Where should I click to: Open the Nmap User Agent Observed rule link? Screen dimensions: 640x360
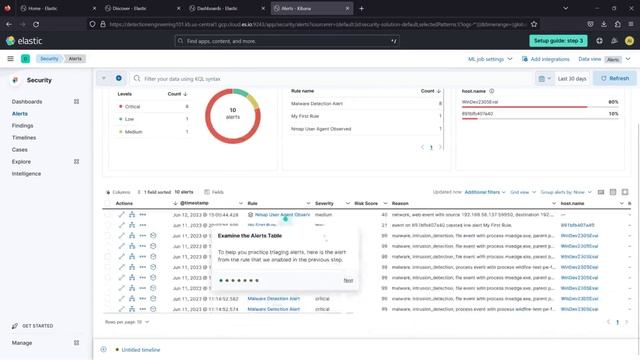(282, 214)
